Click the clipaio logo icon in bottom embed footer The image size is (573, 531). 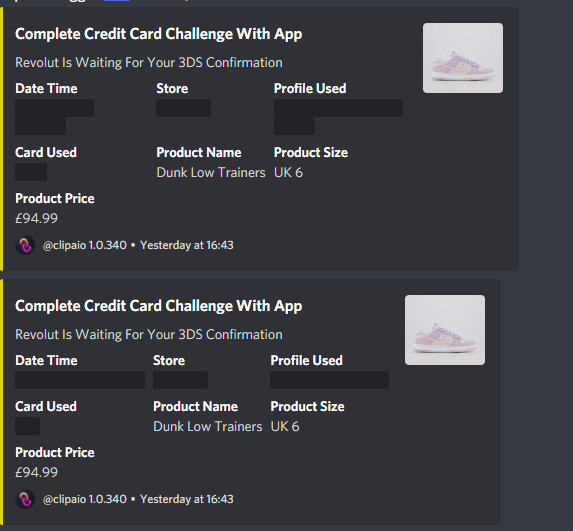25,499
